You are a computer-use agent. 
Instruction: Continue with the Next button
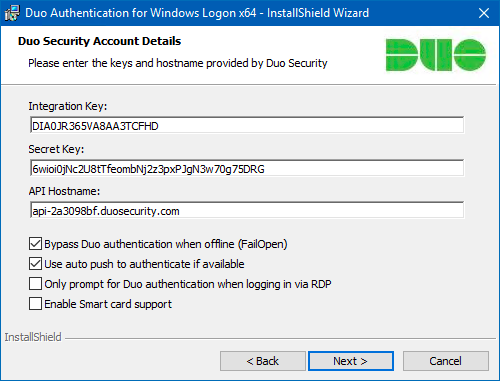click(x=351, y=361)
